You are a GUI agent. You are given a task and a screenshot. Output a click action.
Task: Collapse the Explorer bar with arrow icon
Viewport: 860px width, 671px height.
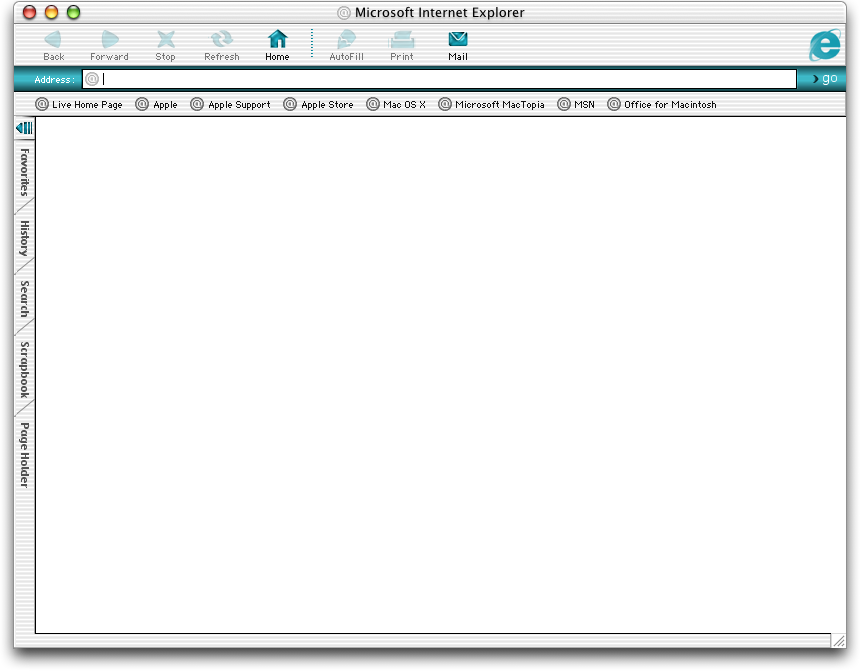[24, 128]
